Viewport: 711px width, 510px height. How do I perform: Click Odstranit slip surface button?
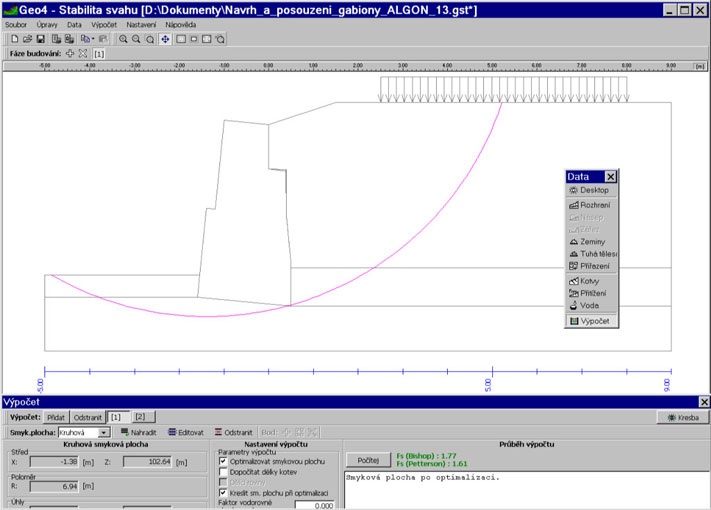pyautogui.click(x=234, y=432)
